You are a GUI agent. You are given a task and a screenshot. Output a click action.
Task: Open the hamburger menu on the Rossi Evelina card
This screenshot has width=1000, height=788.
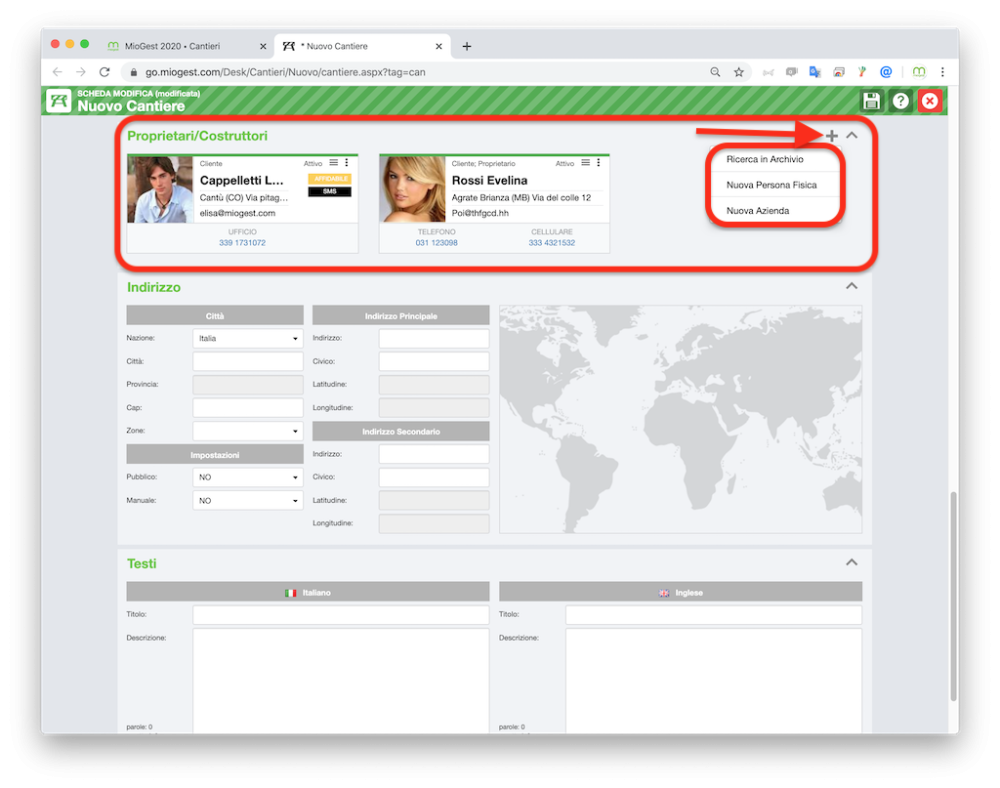(x=585, y=163)
